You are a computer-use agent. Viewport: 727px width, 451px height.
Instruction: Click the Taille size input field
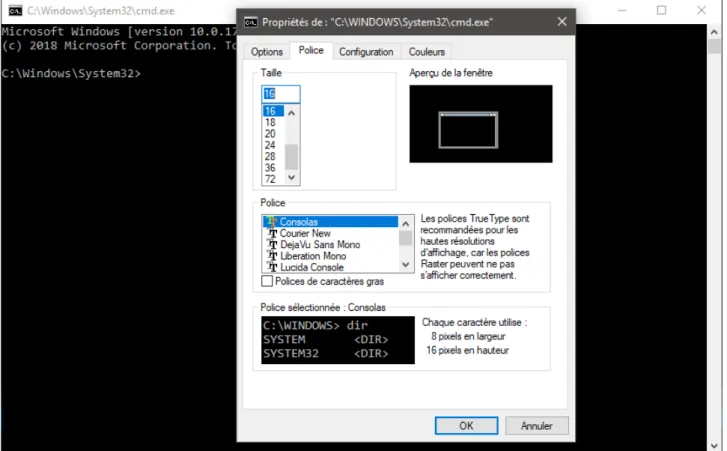coord(281,94)
